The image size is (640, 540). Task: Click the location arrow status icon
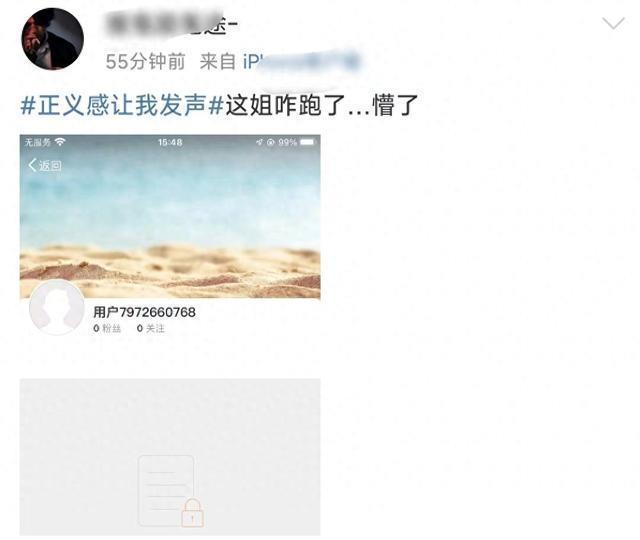260,142
